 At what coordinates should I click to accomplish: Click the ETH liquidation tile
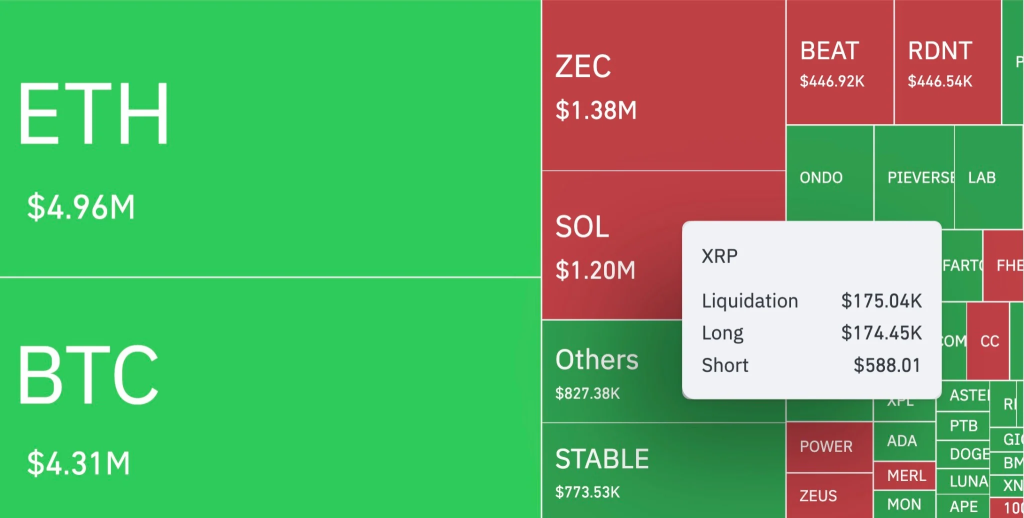pyautogui.click(x=270, y=138)
